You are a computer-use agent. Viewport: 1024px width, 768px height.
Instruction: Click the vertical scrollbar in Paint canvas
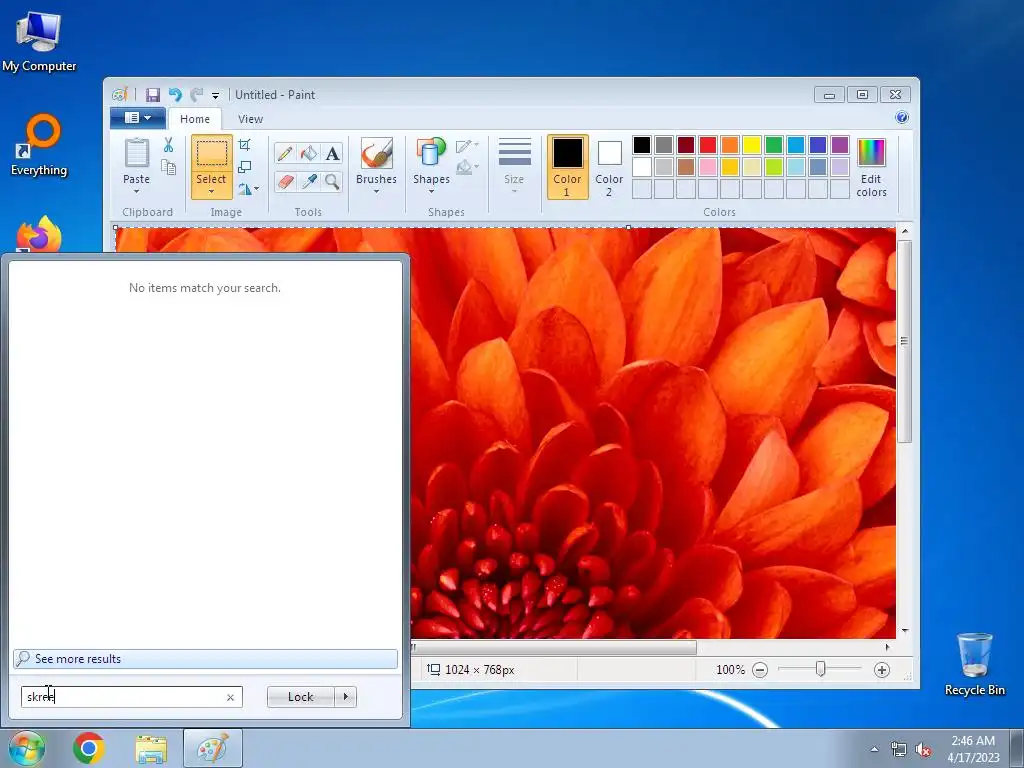pyautogui.click(x=904, y=341)
